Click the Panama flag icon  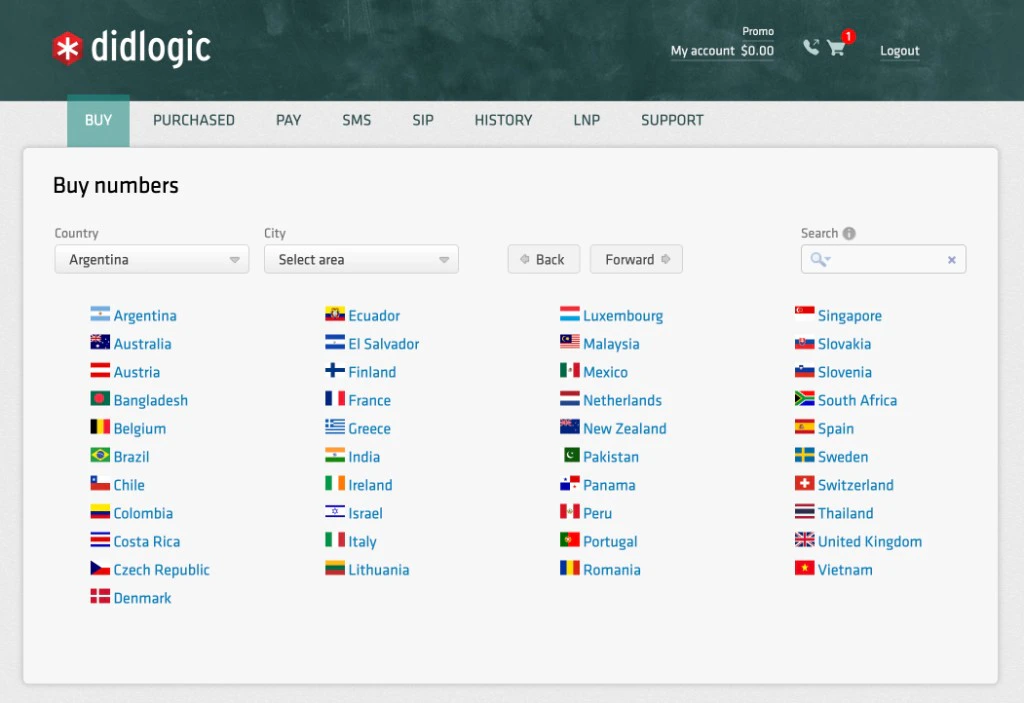569,483
